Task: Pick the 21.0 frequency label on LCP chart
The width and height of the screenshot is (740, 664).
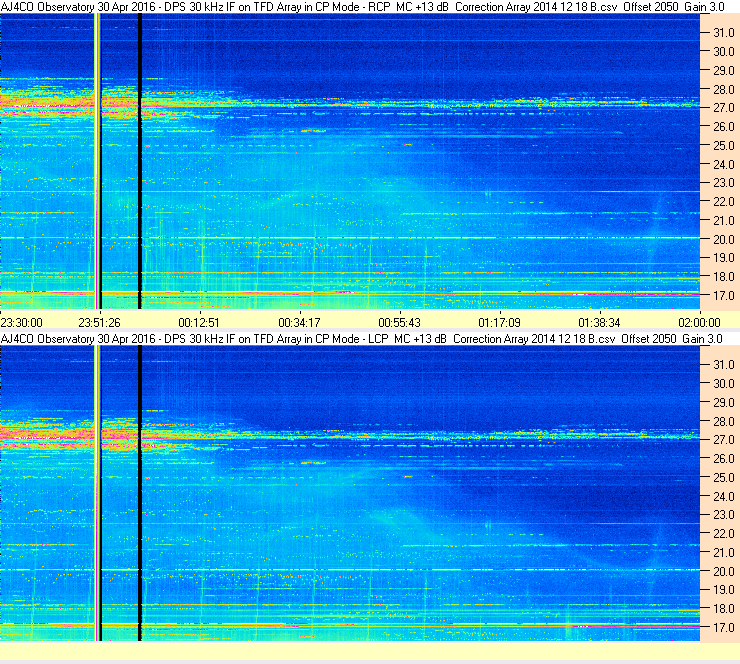Action: [724, 552]
